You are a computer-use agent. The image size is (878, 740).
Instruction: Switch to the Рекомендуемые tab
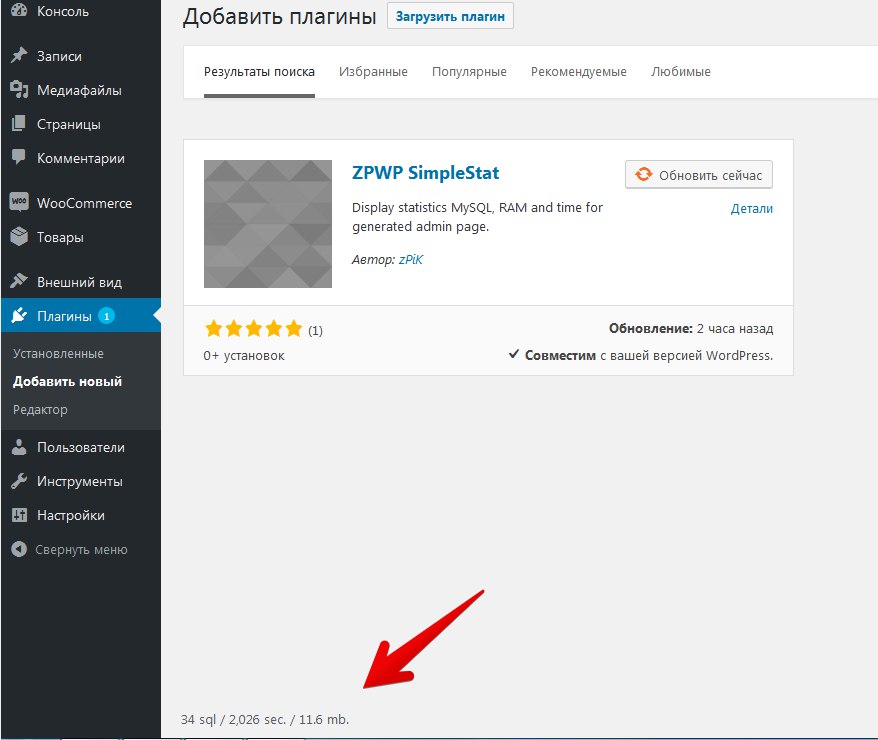[578, 72]
